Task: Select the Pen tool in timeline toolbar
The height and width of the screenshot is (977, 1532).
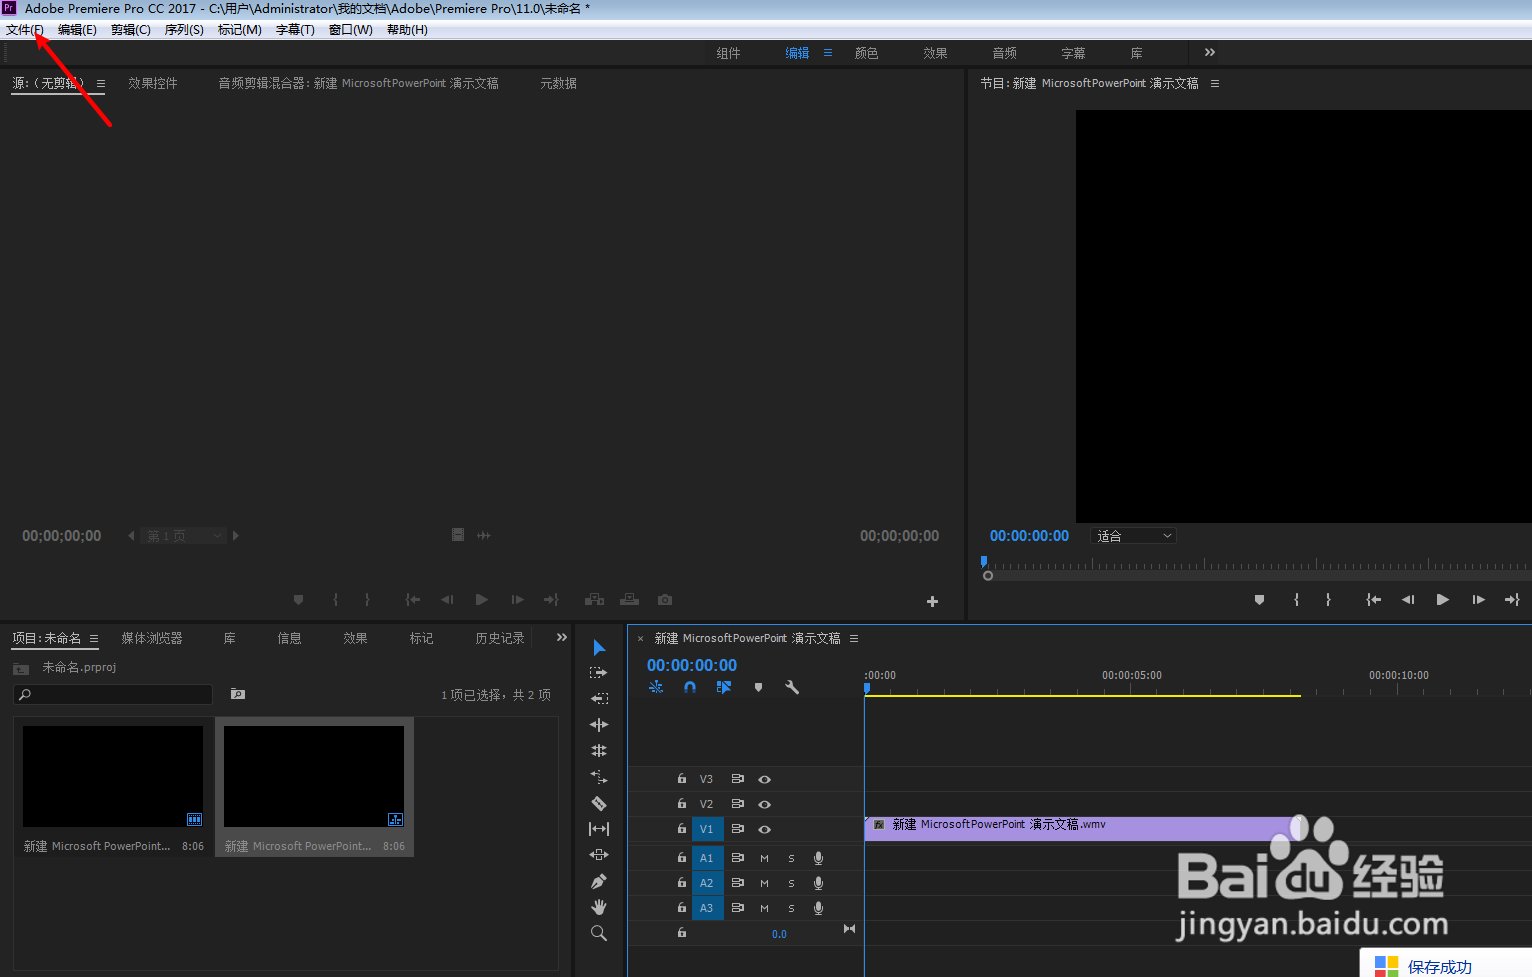Action: coord(598,880)
